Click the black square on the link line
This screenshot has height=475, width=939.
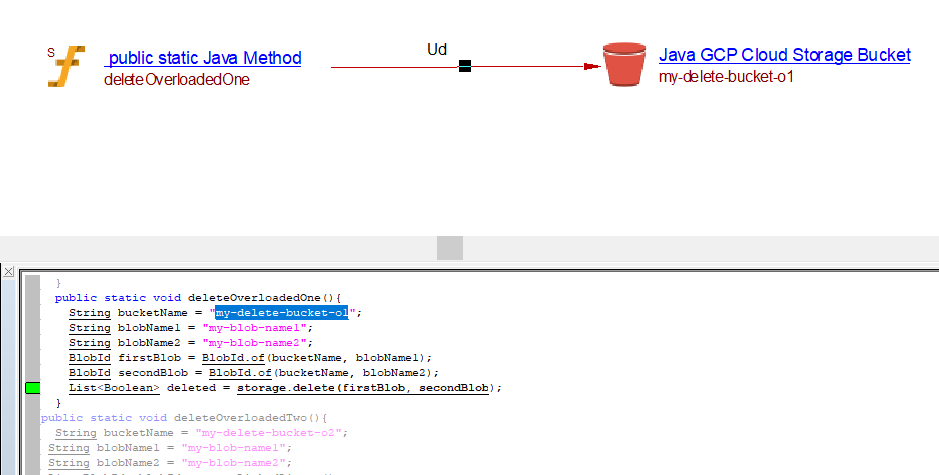click(x=464, y=67)
